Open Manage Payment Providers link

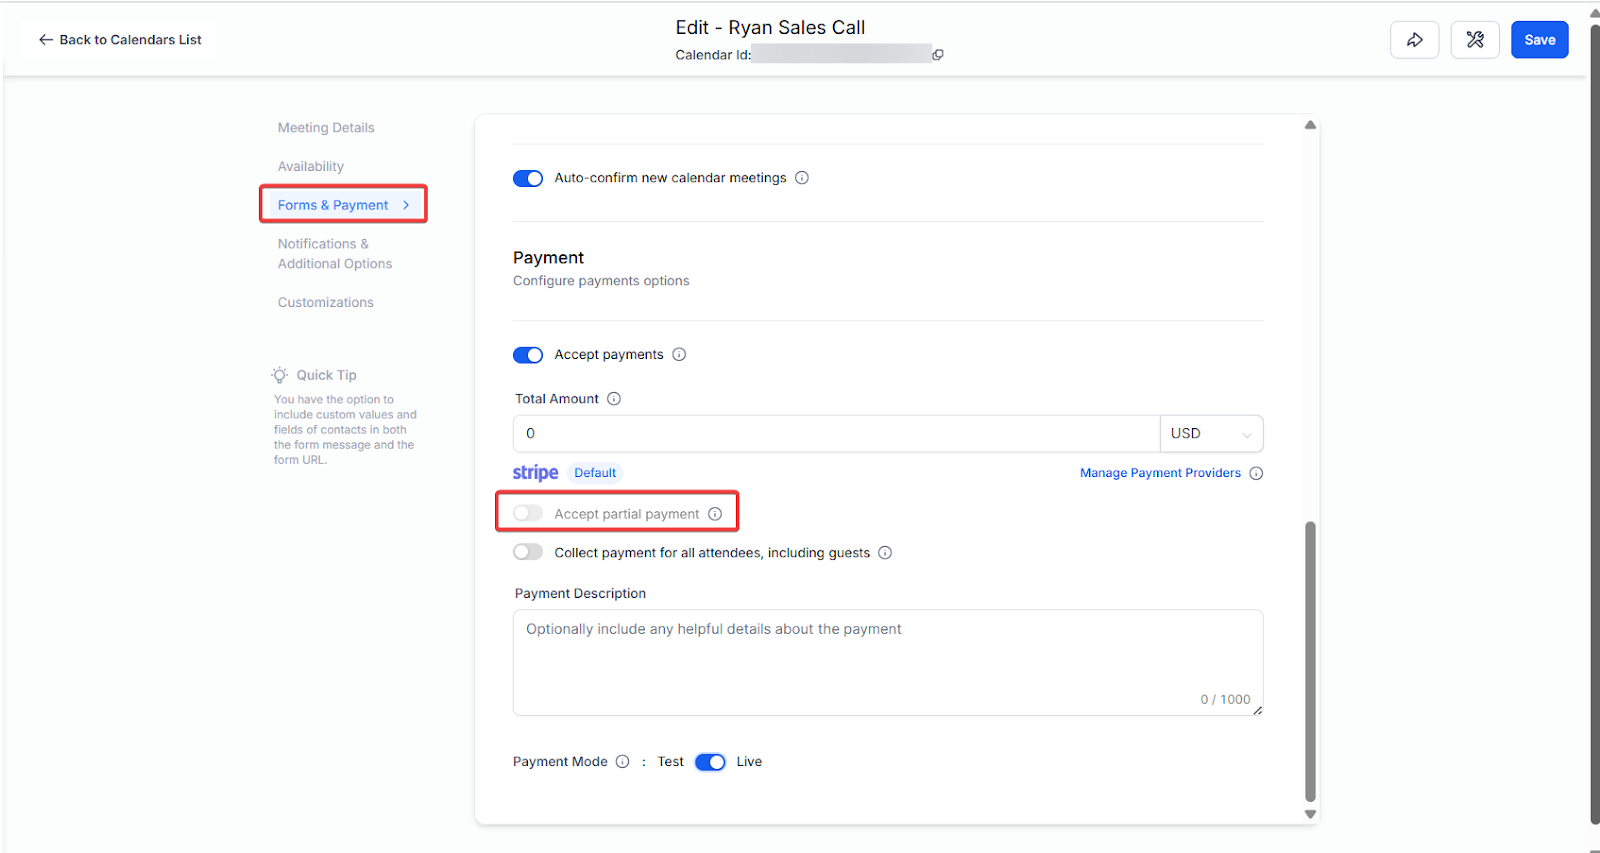point(1160,473)
